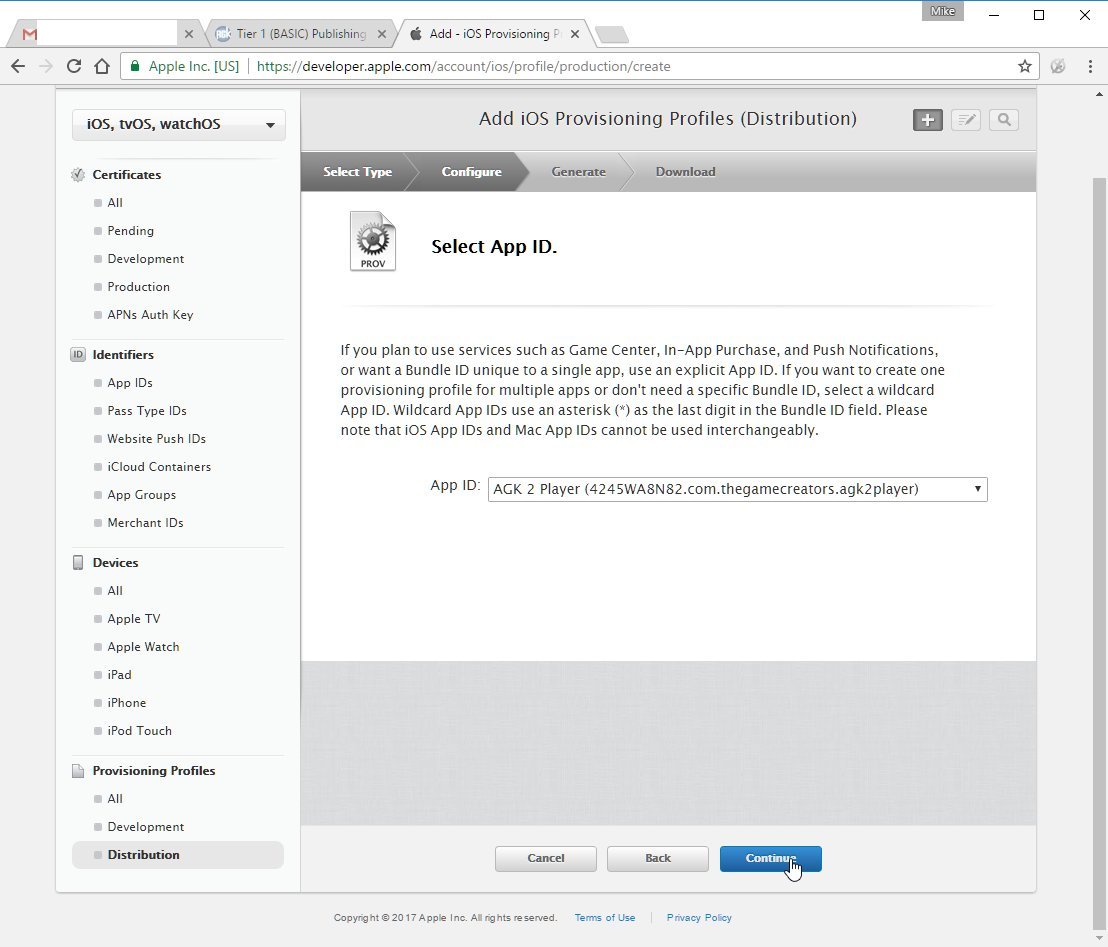The image size is (1108, 947).
Task: Bookmark page with the star icon
Action: pyautogui.click(x=1025, y=66)
